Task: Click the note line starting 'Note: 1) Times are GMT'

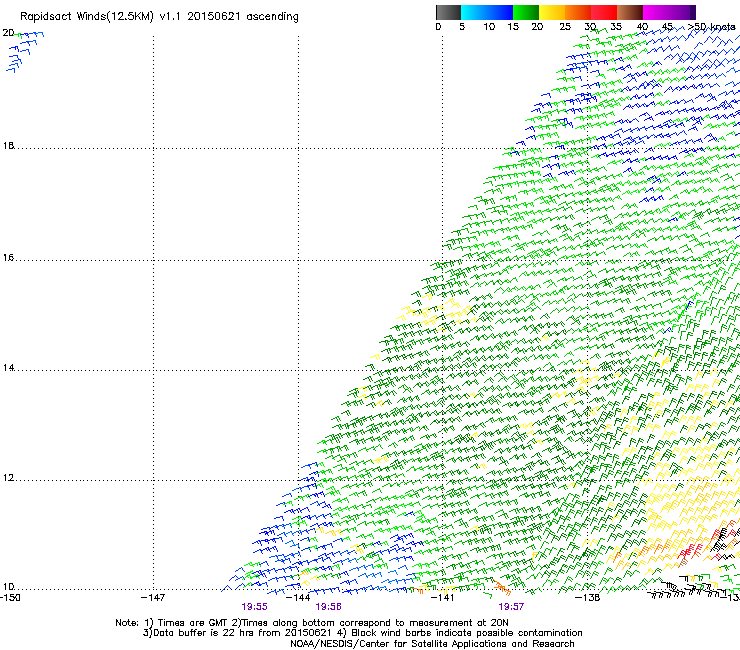Action: [312, 623]
